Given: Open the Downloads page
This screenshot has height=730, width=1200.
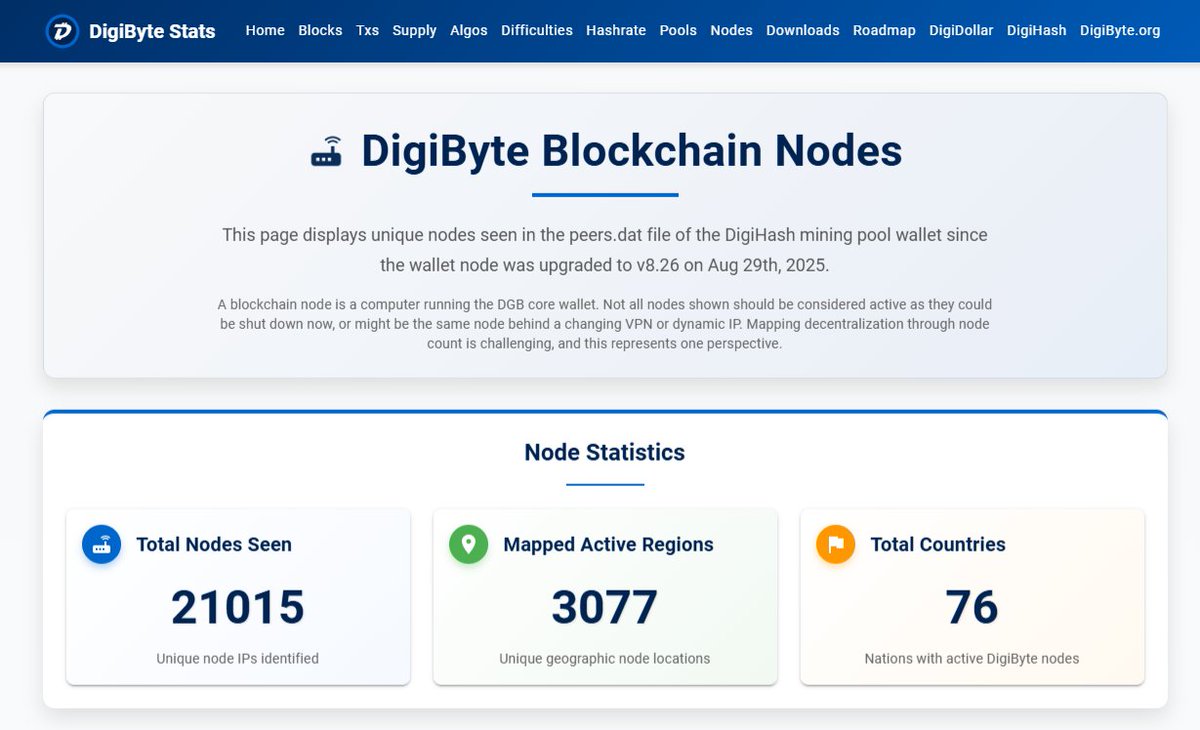Looking at the screenshot, I should coord(802,30).
